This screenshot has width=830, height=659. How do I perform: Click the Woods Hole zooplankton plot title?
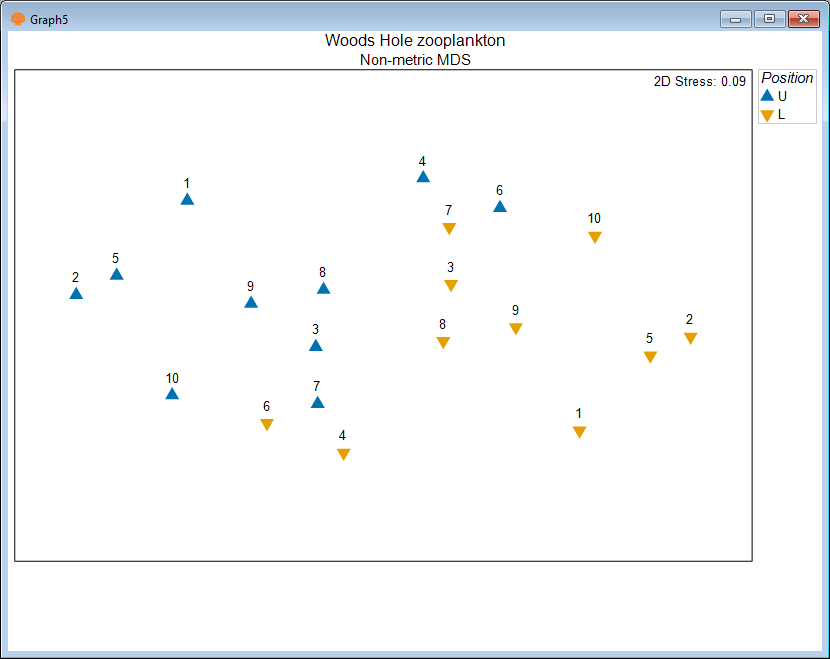click(415, 41)
